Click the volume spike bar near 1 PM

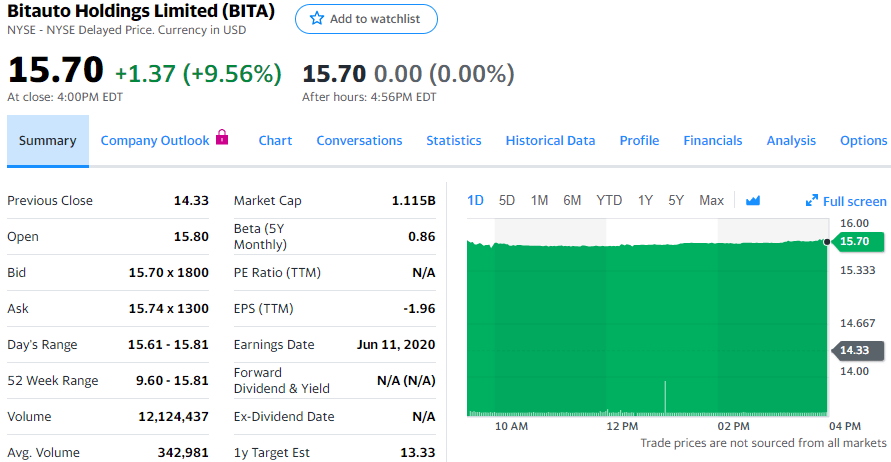click(x=665, y=398)
